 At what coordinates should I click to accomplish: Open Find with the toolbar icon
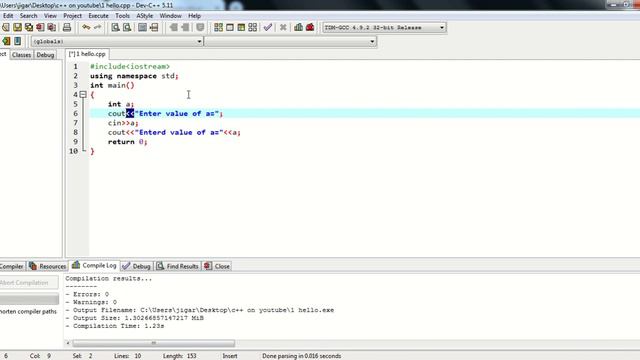116,27
